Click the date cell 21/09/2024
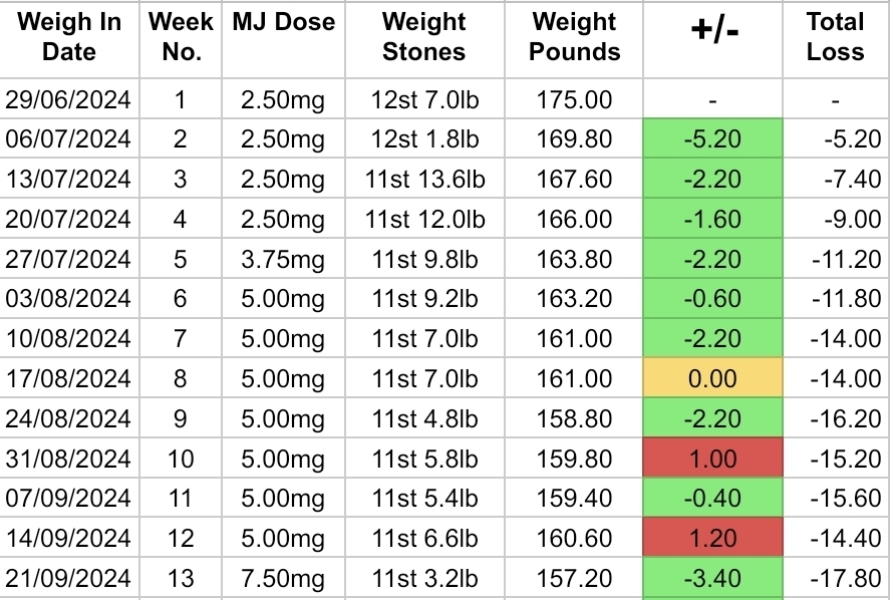This screenshot has width=890, height=600. pyautogui.click(x=70, y=579)
